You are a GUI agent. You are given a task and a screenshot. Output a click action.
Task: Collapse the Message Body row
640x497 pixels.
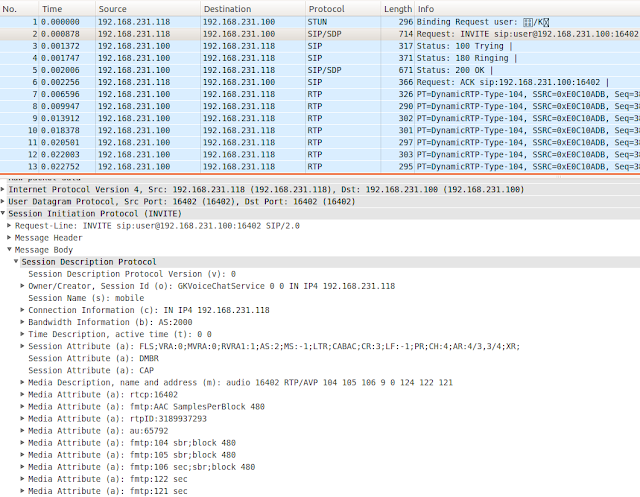9,249
